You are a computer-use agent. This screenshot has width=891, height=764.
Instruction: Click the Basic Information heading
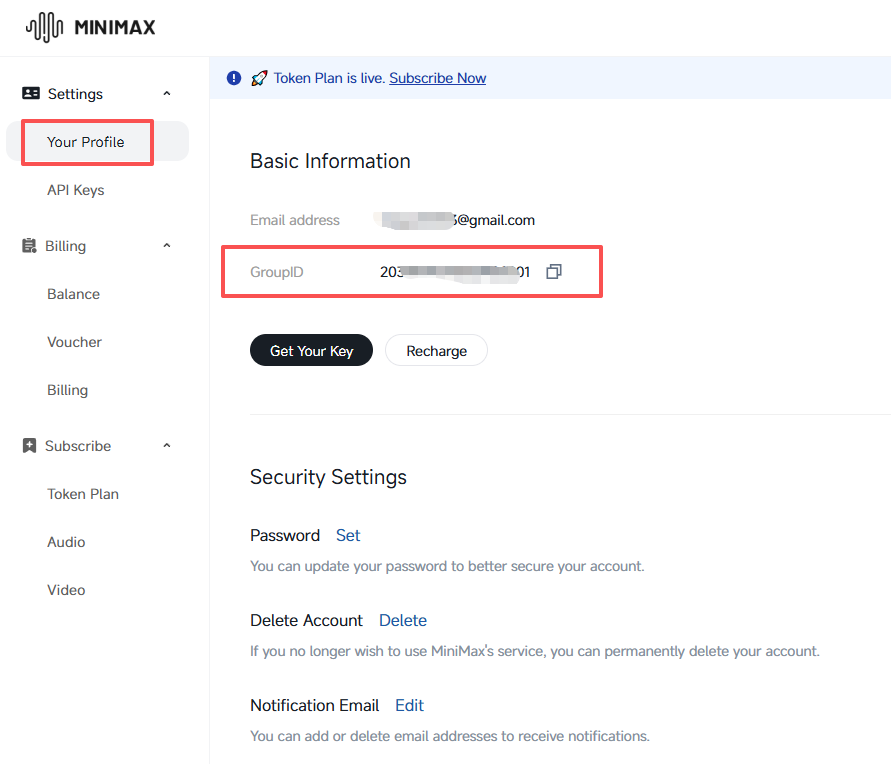point(330,161)
